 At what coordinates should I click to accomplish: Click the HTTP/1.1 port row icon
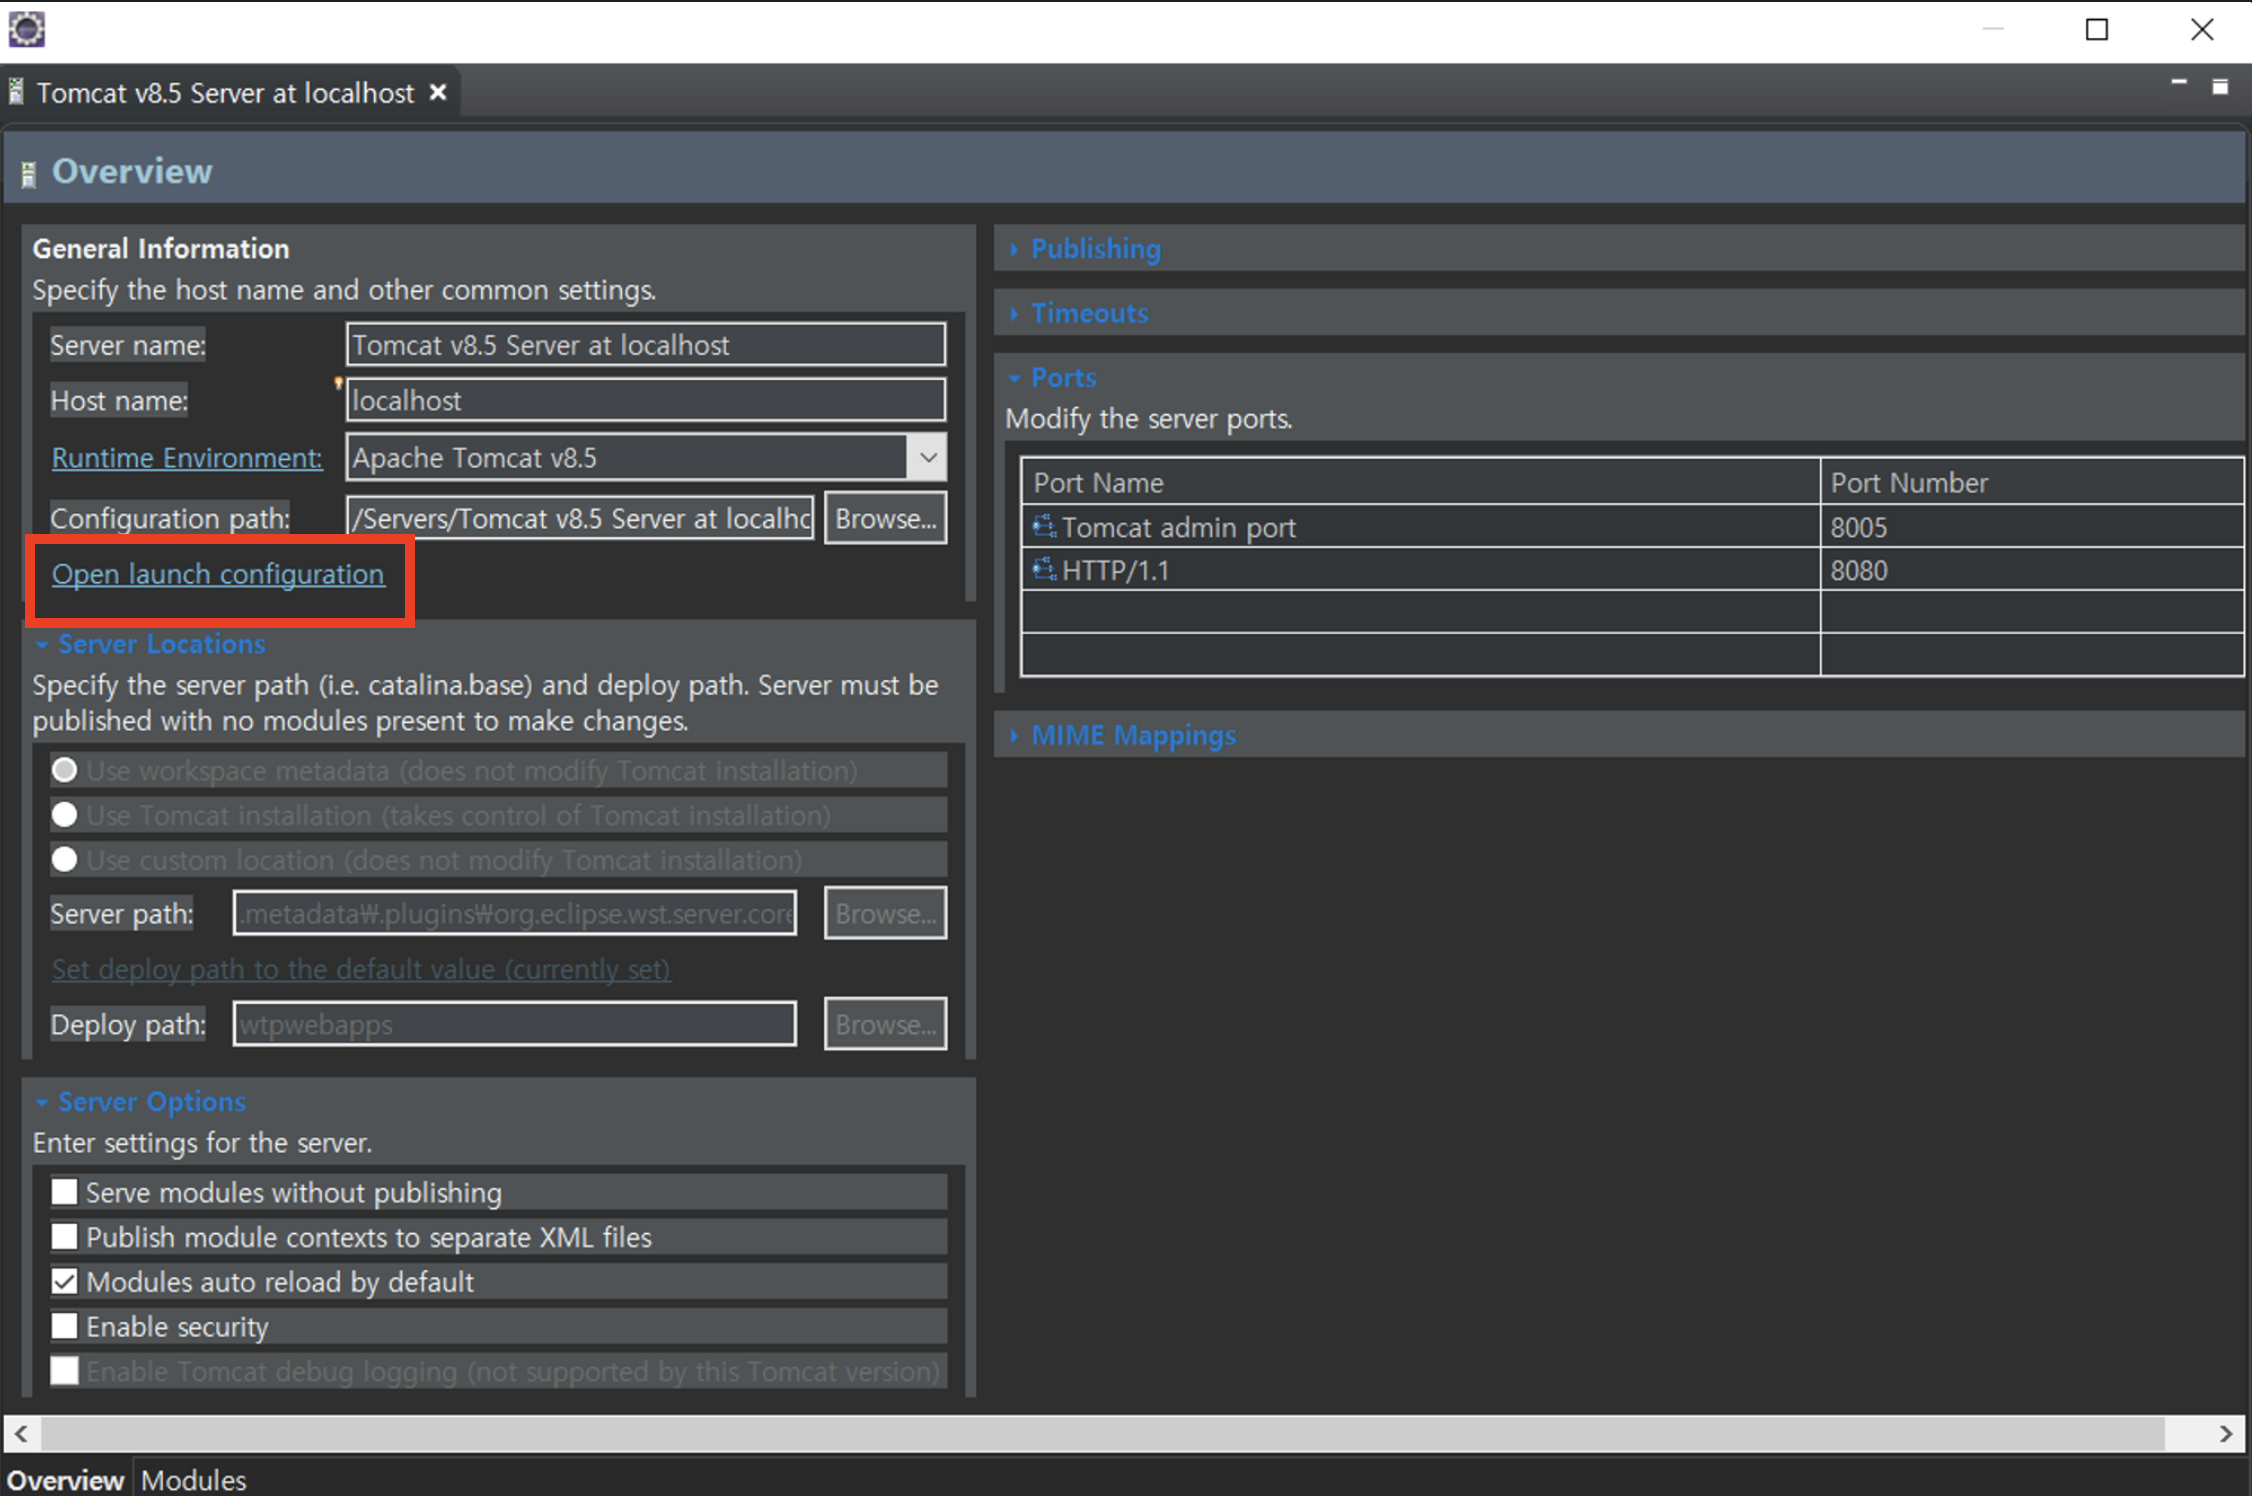pyautogui.click(x=1044, y=569)
